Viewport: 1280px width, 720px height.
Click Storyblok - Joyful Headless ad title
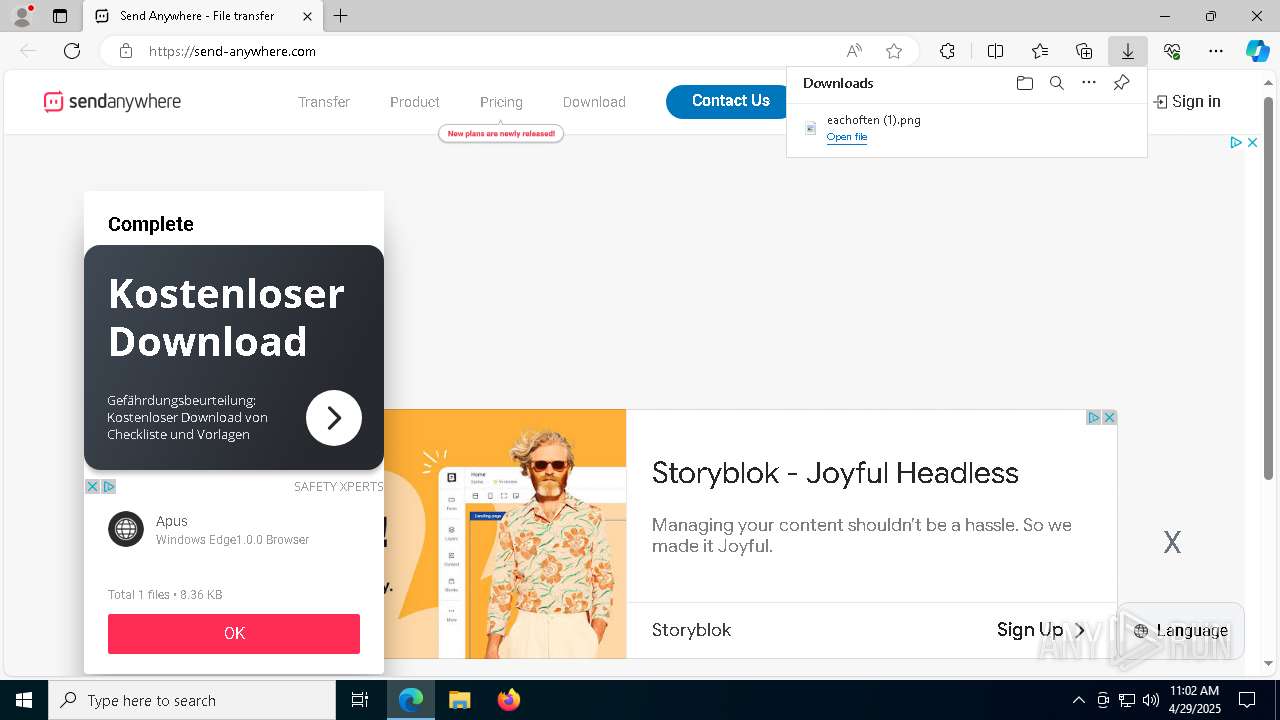835,473
